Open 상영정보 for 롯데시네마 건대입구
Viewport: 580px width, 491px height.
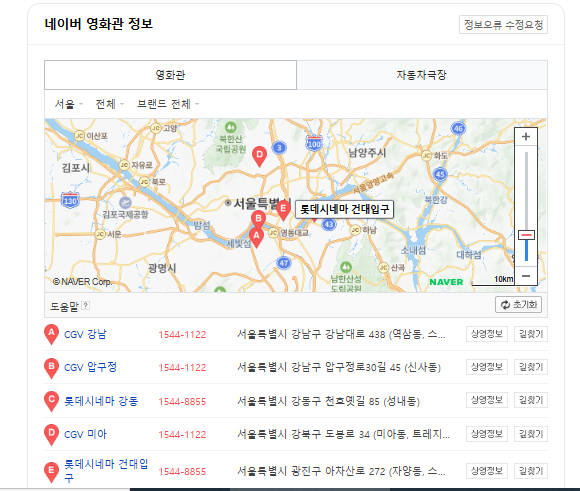(x=487, y=471)
